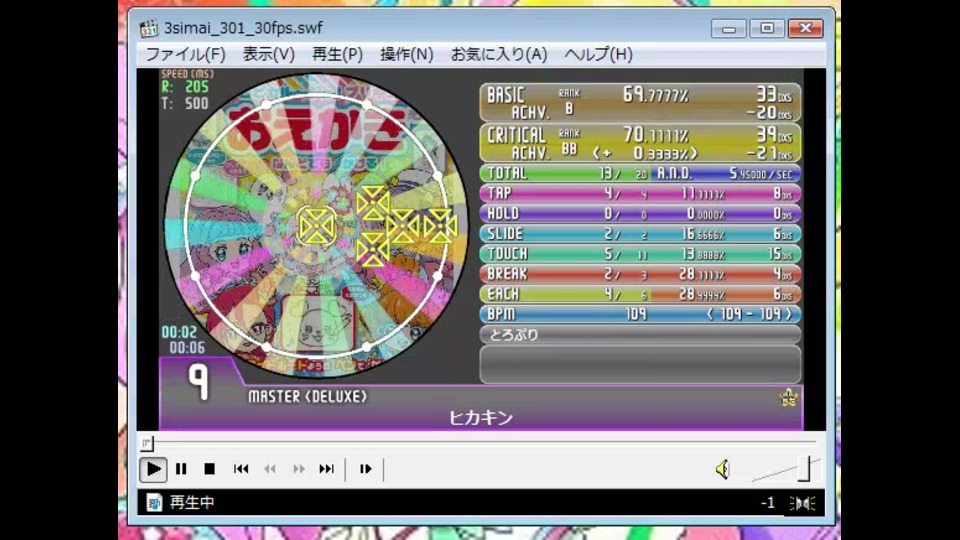
Task: Click the 00:06 total time display
Action: coord(187,348)
